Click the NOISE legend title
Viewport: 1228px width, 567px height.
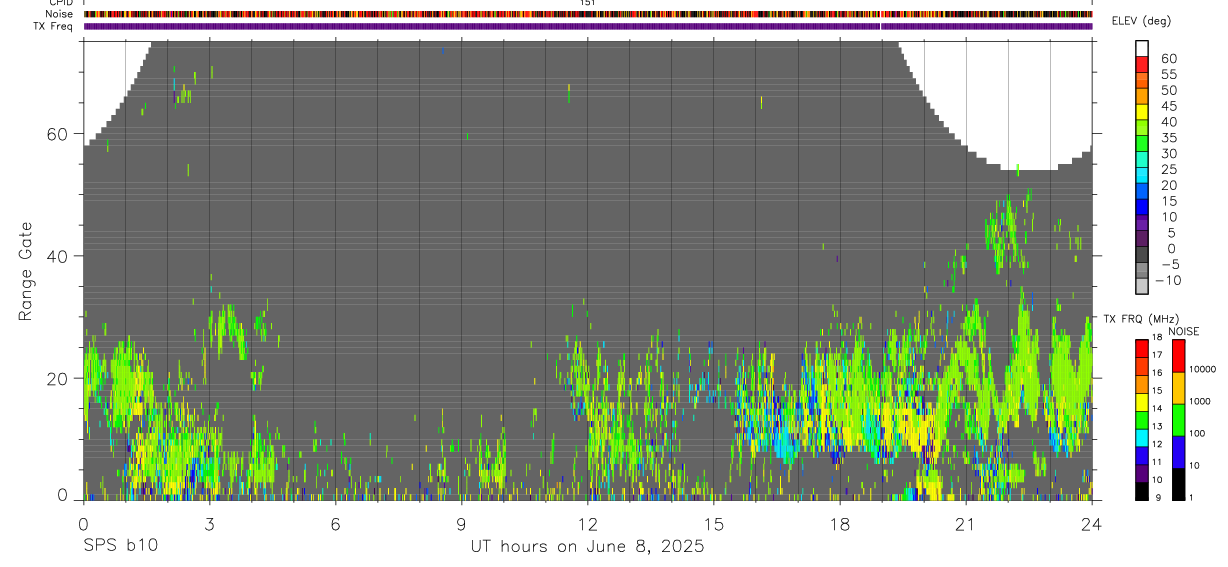coord(1183,331)
